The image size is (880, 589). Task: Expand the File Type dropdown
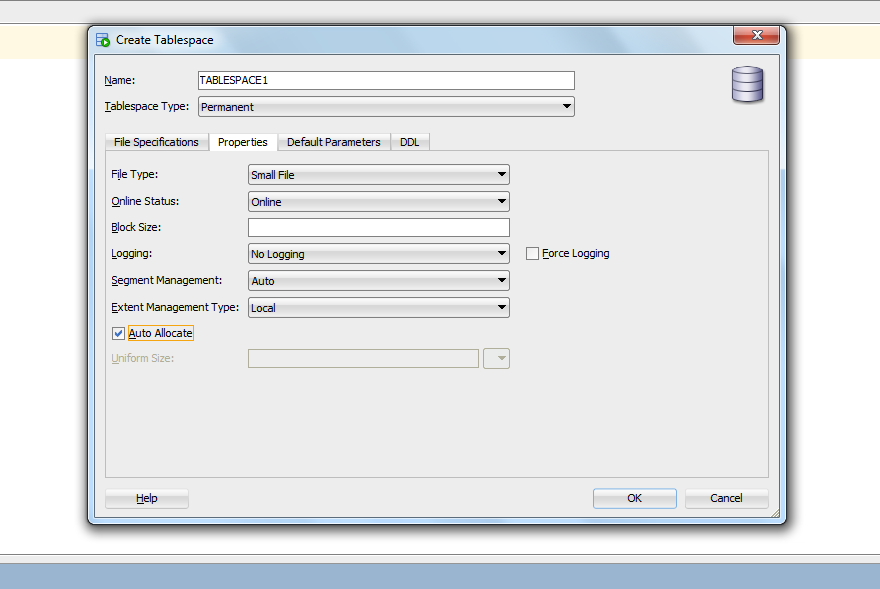coord(378,175)
